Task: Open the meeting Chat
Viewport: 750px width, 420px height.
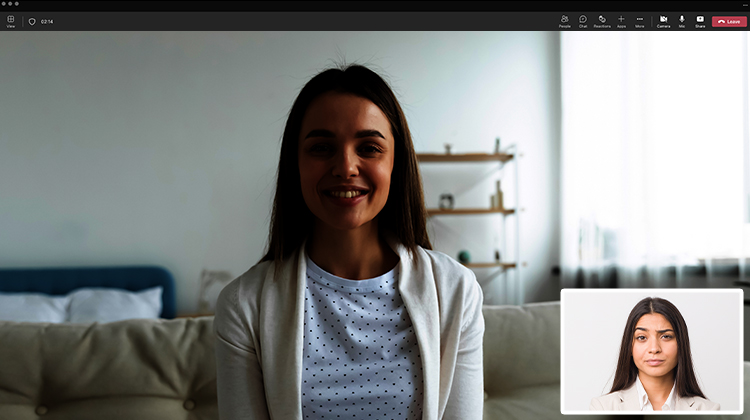Action: click(x=583, y=21)
